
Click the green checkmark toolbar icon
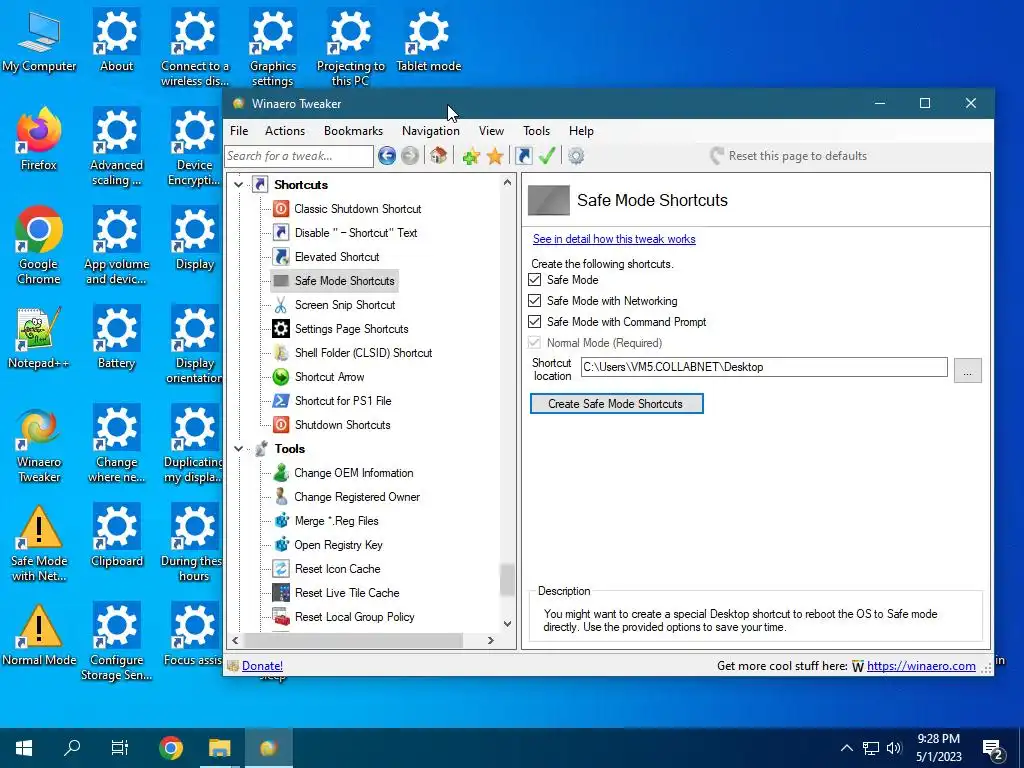[547, 155]
